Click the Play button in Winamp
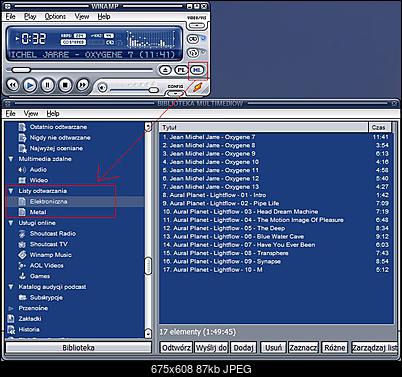Viewport: 402px width, 377px height. [30, 85]
